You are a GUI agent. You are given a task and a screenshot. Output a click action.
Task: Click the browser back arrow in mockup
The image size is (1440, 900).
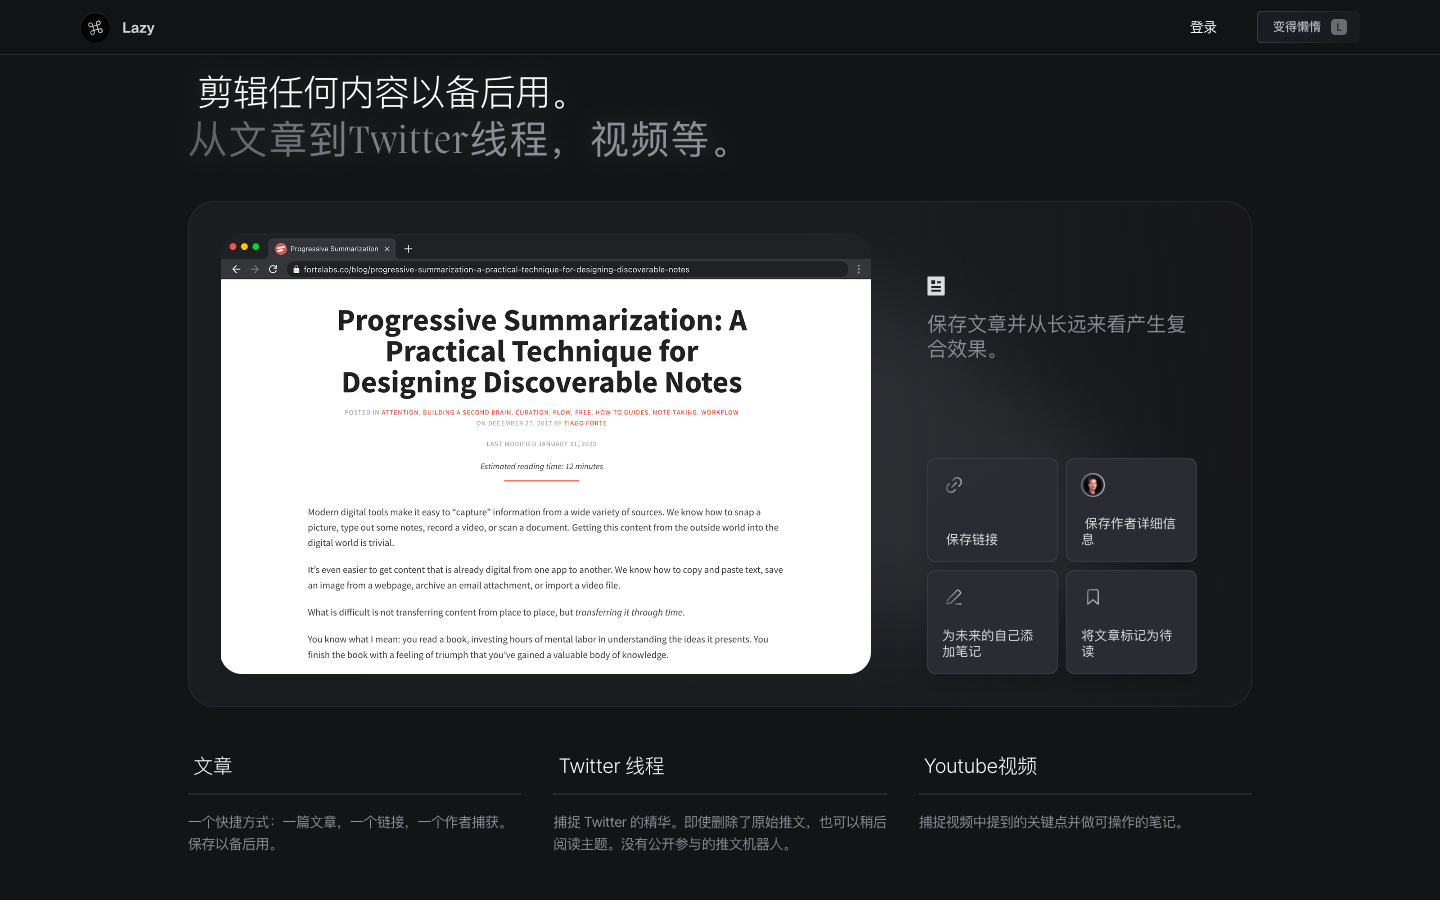[236, 269]
